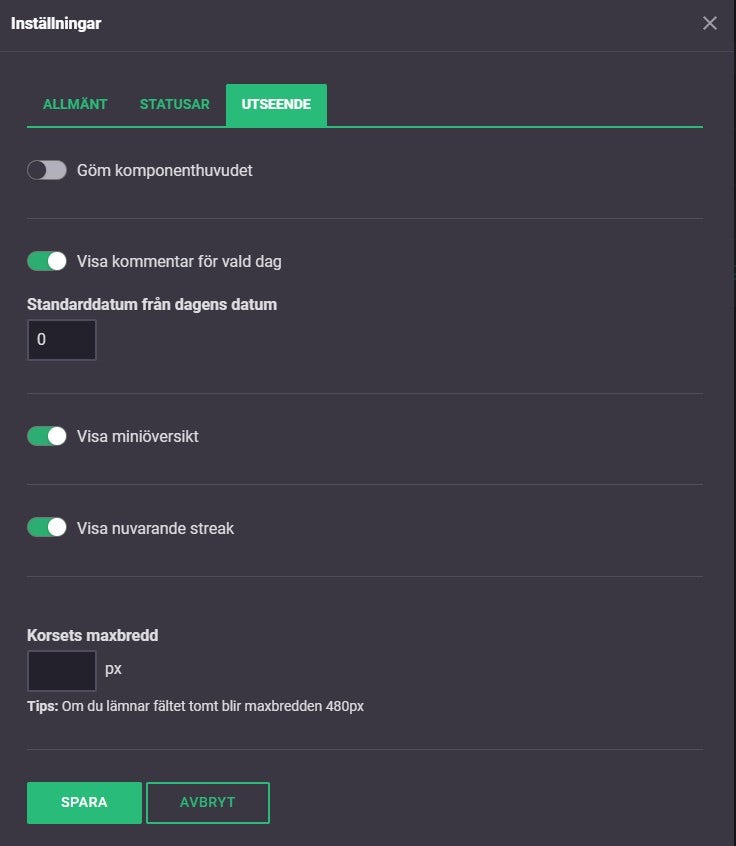The image size is (736, 846).
Task: Cancel with the Avbryt button
Action: 207,802
